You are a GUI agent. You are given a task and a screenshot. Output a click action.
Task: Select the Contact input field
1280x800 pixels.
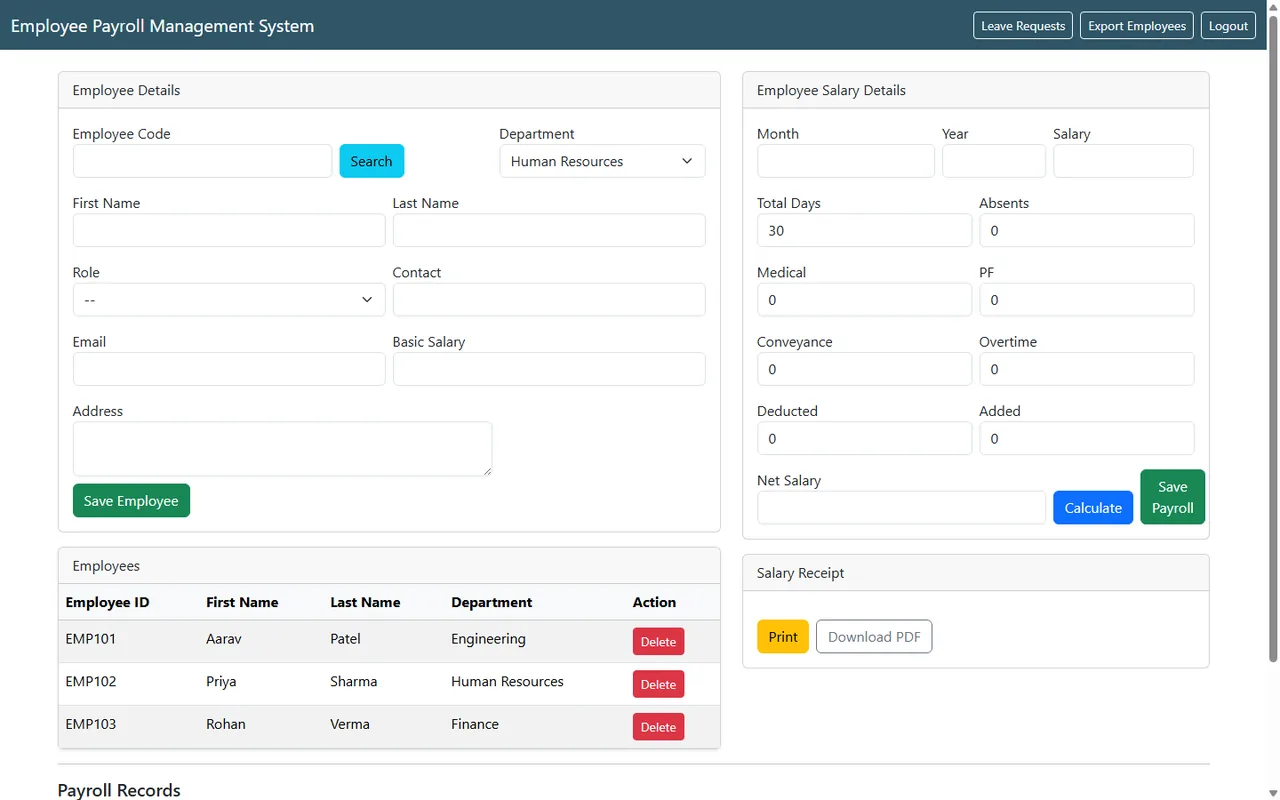[x=549, y=300]
